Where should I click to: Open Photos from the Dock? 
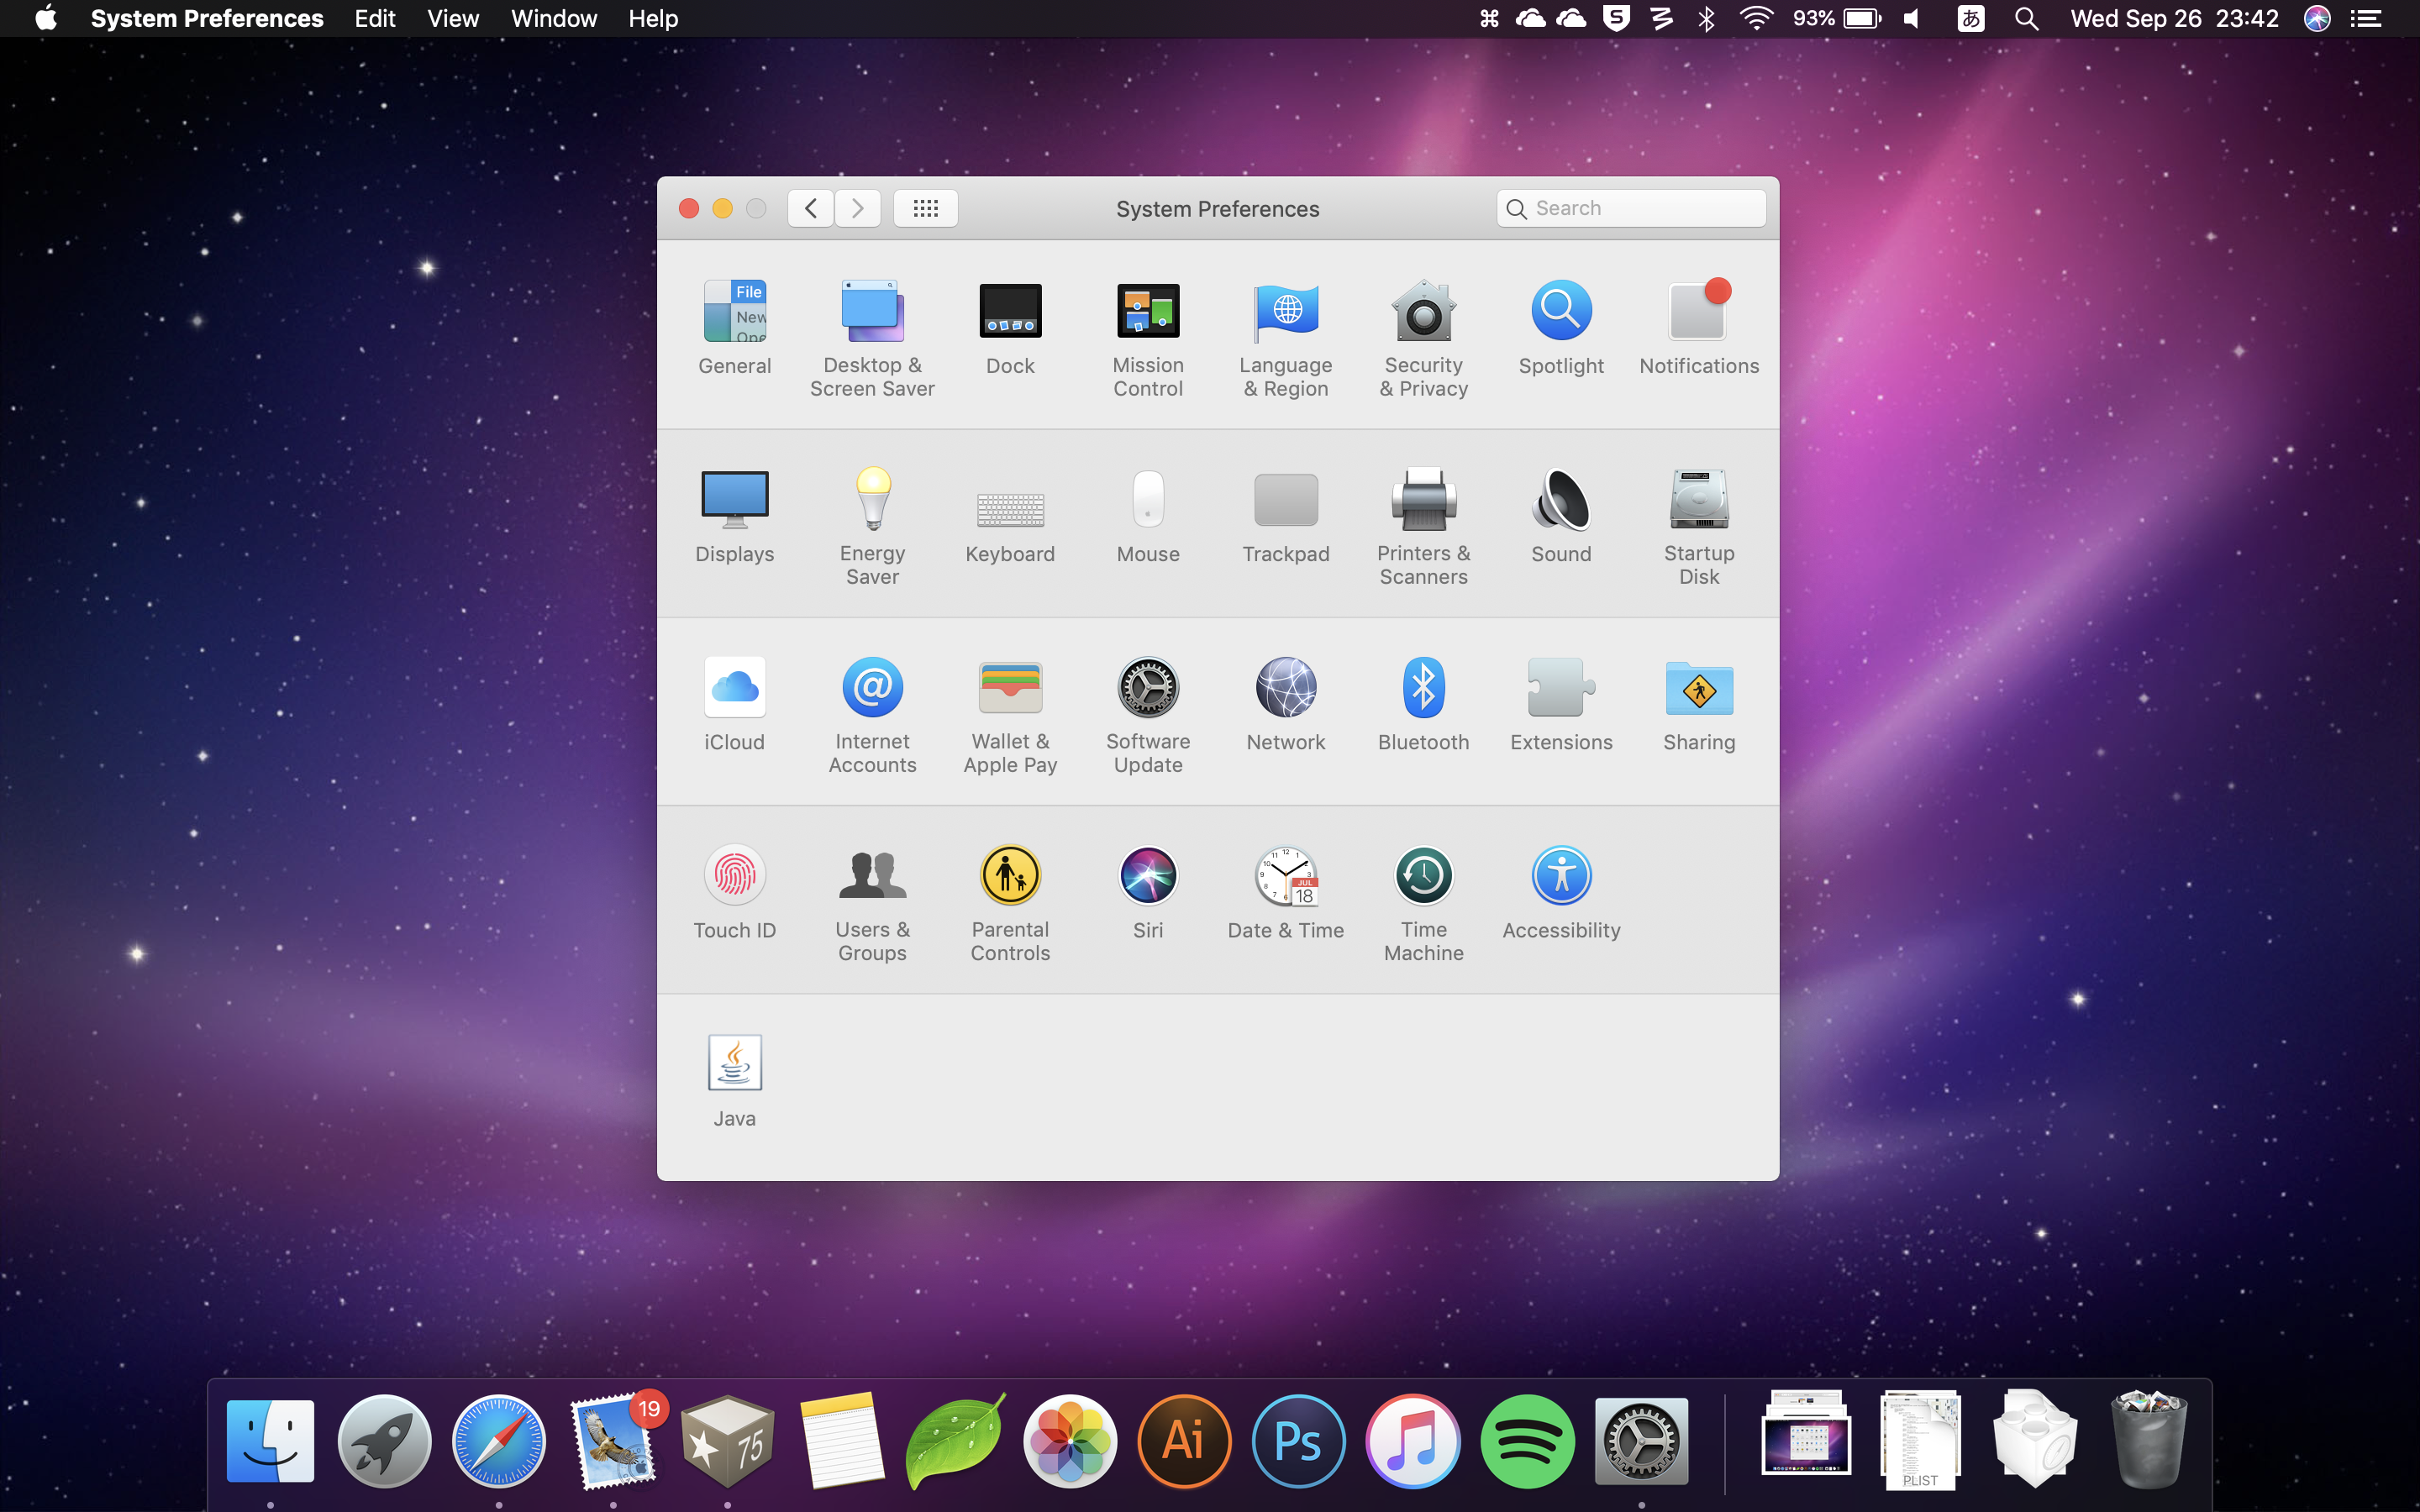pos(1070,1441)
